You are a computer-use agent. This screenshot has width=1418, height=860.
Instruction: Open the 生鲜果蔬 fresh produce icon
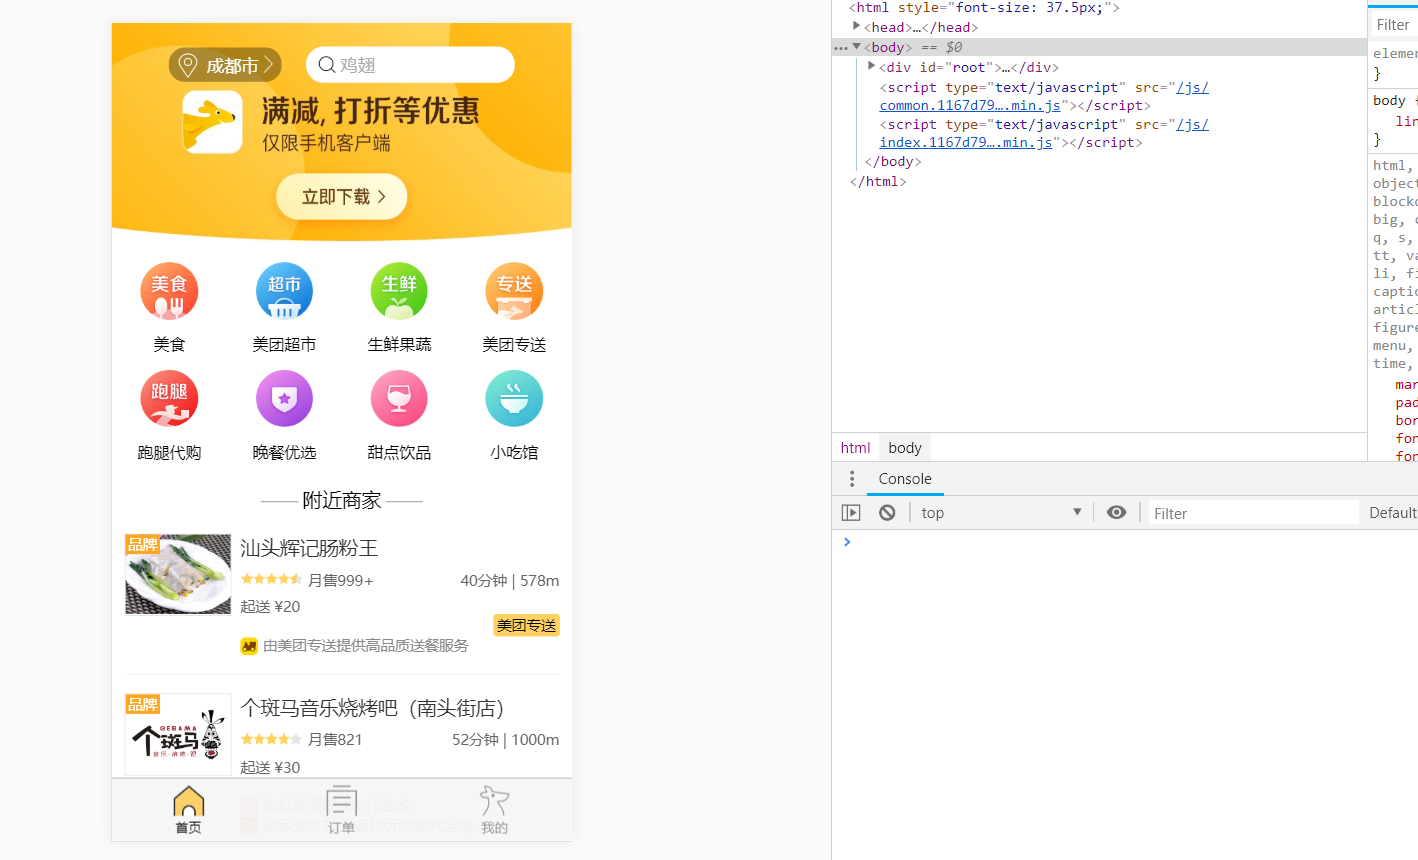(x=399, y=291)
